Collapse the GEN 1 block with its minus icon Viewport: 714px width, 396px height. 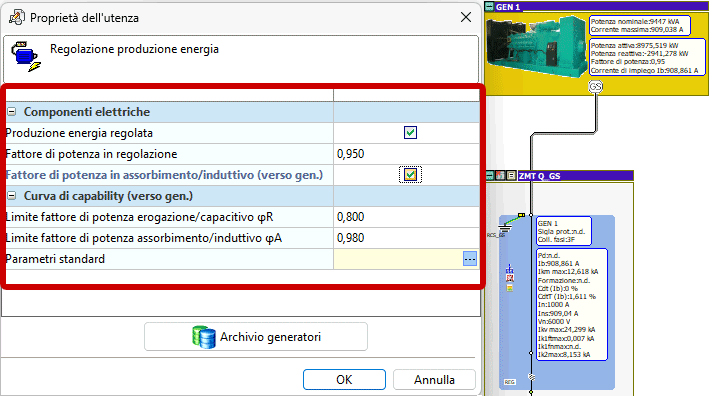coord(490,6)
